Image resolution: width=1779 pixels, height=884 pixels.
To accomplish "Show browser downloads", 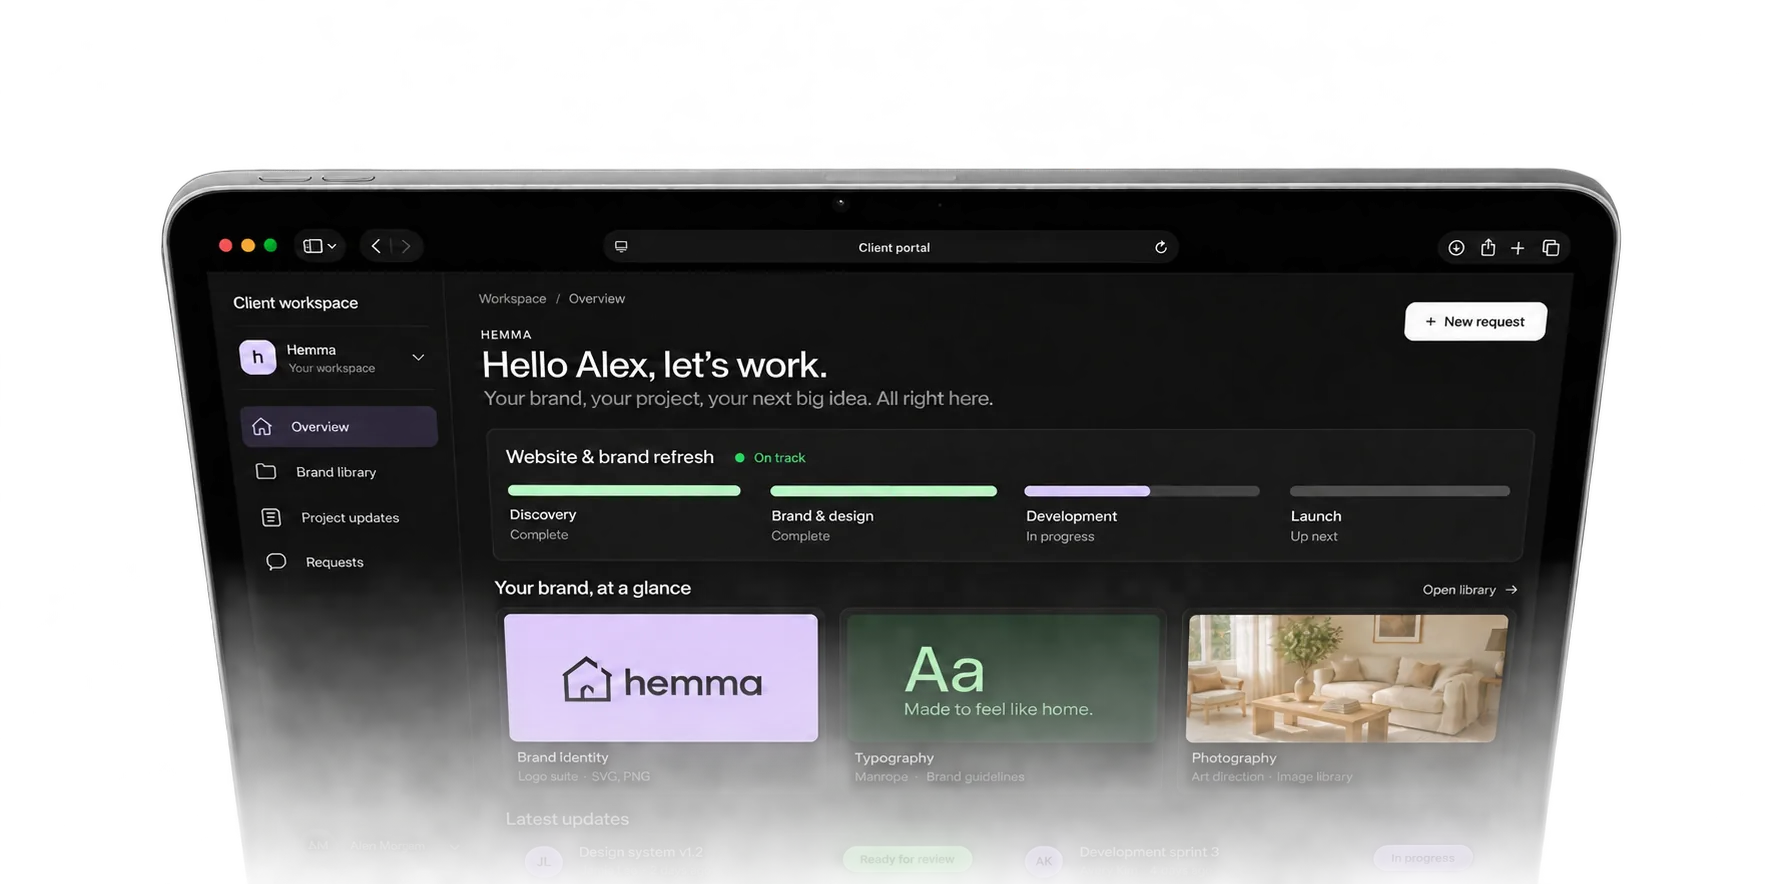I will (1456, 248).
